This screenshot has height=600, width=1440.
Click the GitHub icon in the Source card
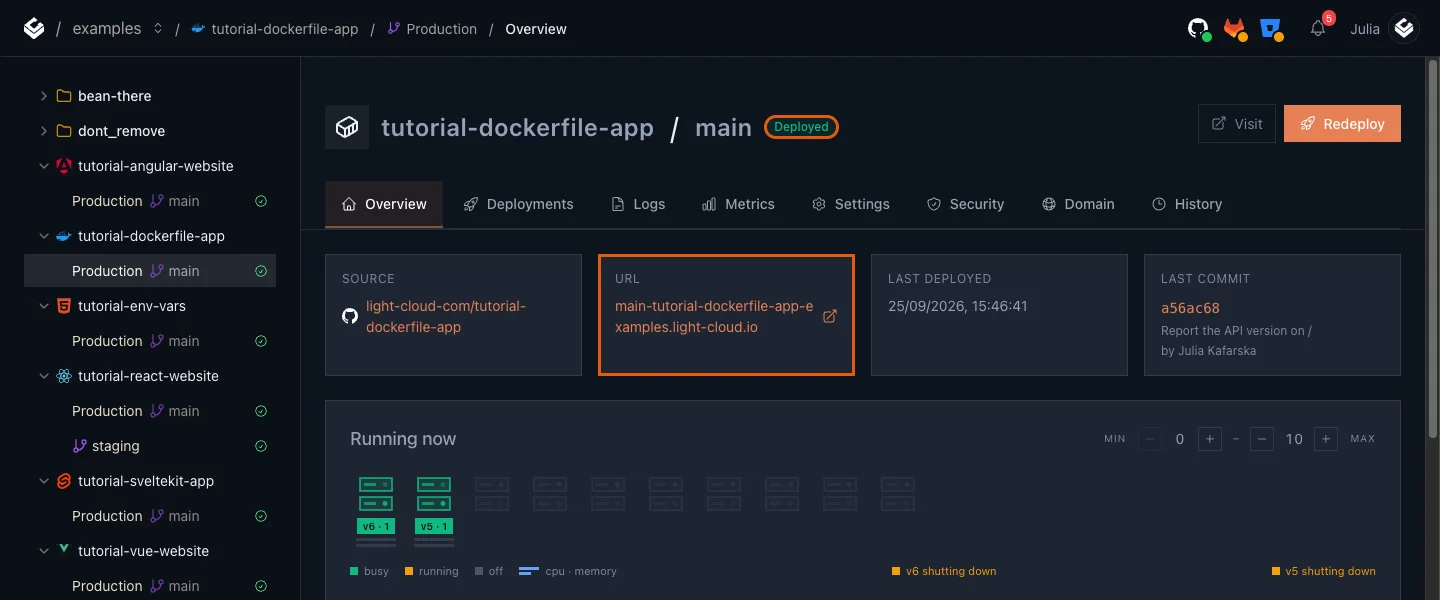(350, 316)
